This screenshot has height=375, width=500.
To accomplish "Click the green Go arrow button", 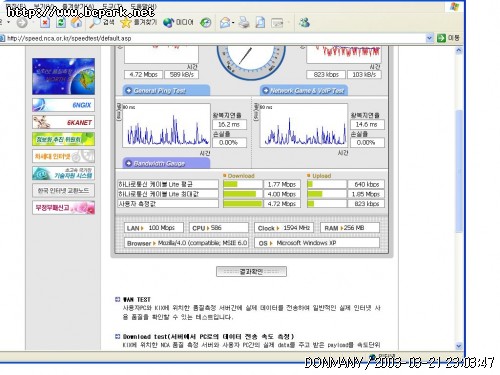I will click(448, 38).
